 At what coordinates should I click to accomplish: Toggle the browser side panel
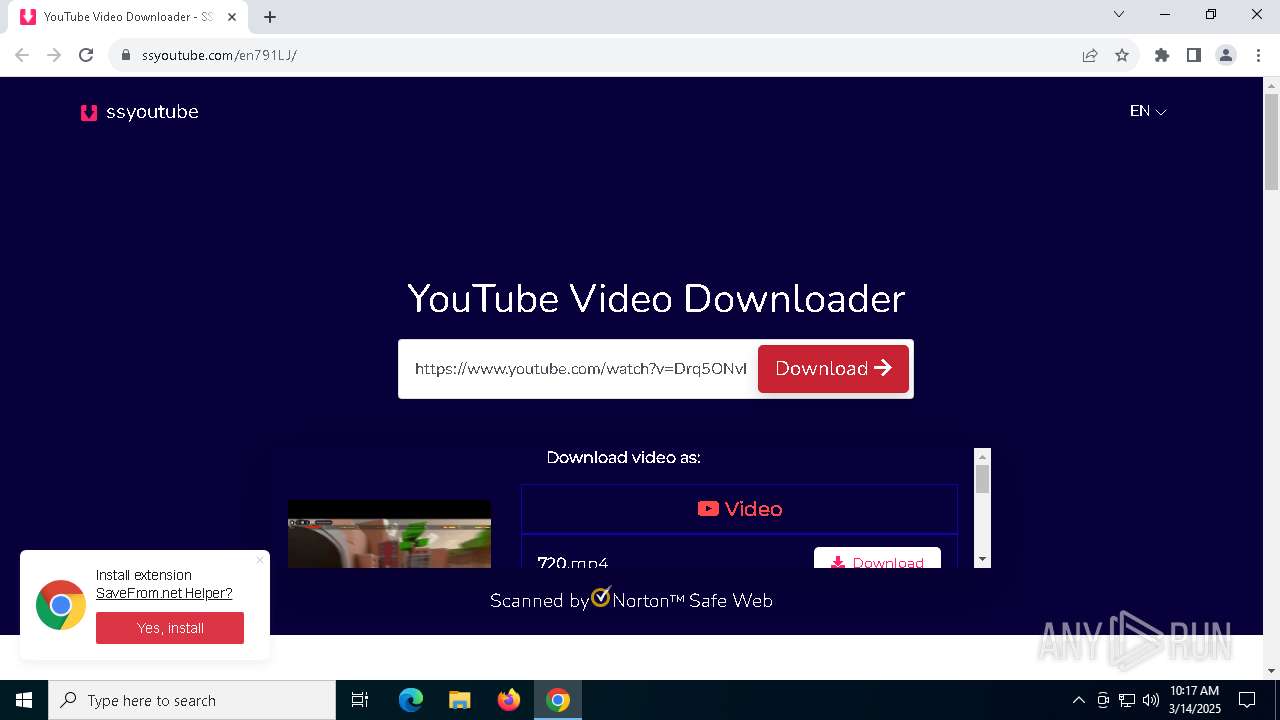[x=1194, y=55]
